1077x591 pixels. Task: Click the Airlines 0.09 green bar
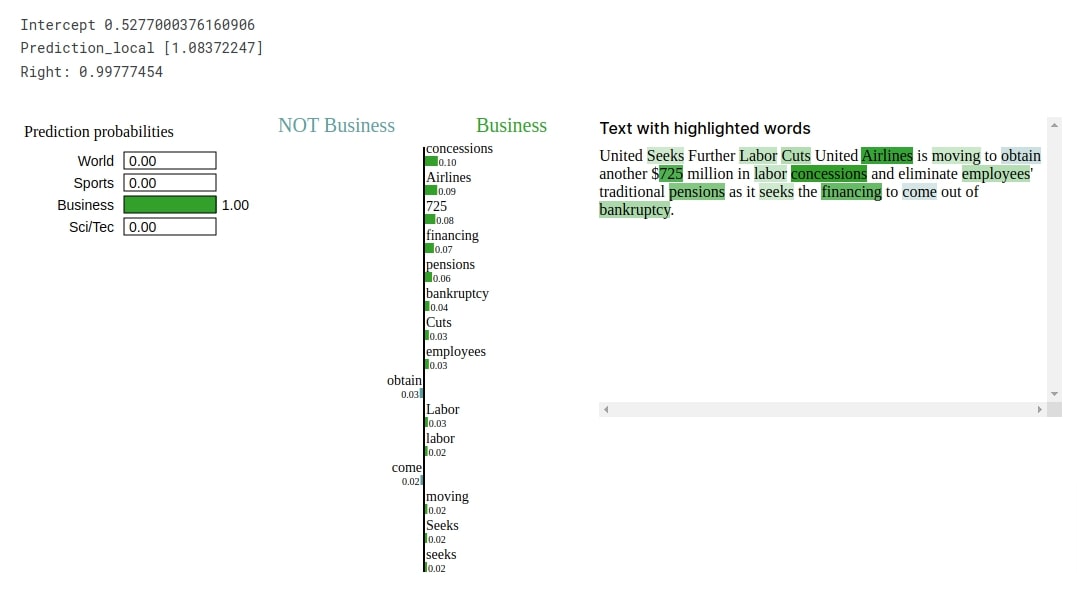pos(431,190)
